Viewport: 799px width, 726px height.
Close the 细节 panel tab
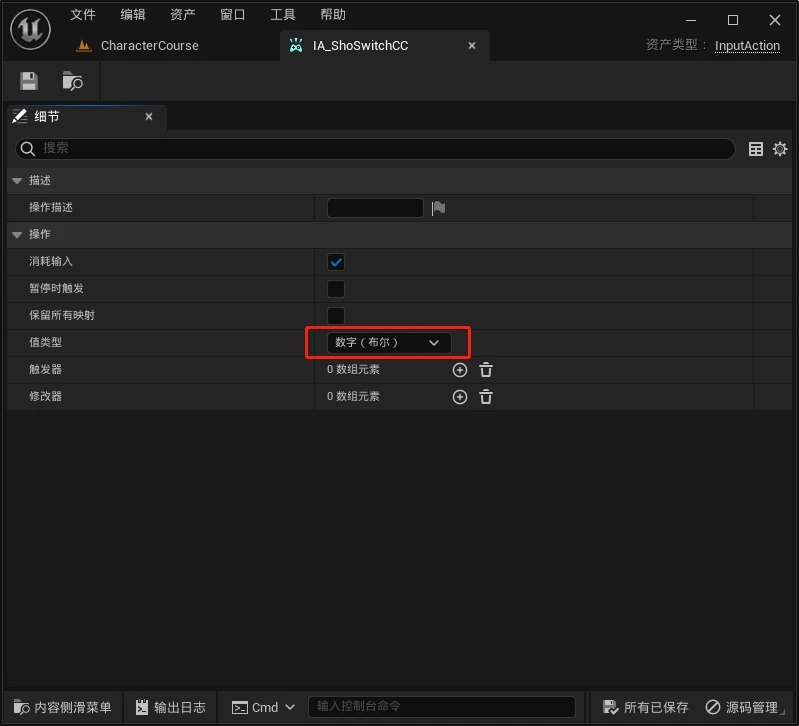(x=149, y=117)
